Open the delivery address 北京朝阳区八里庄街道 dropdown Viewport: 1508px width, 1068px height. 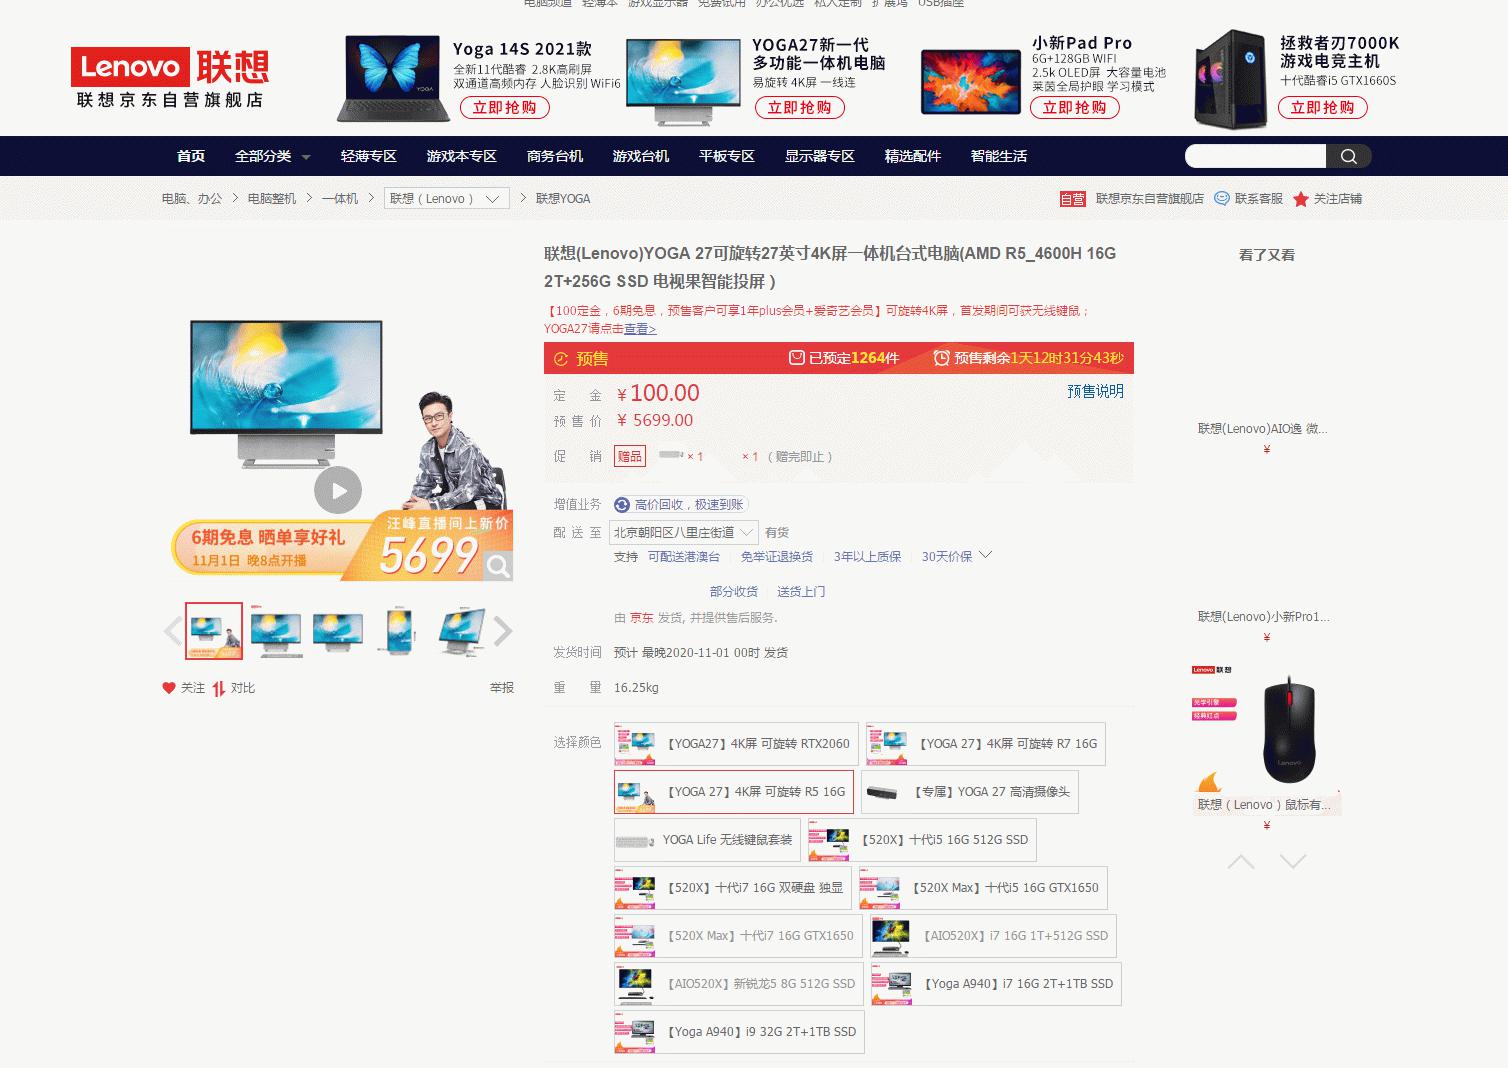pyautogui.click(x=683, y=532)
